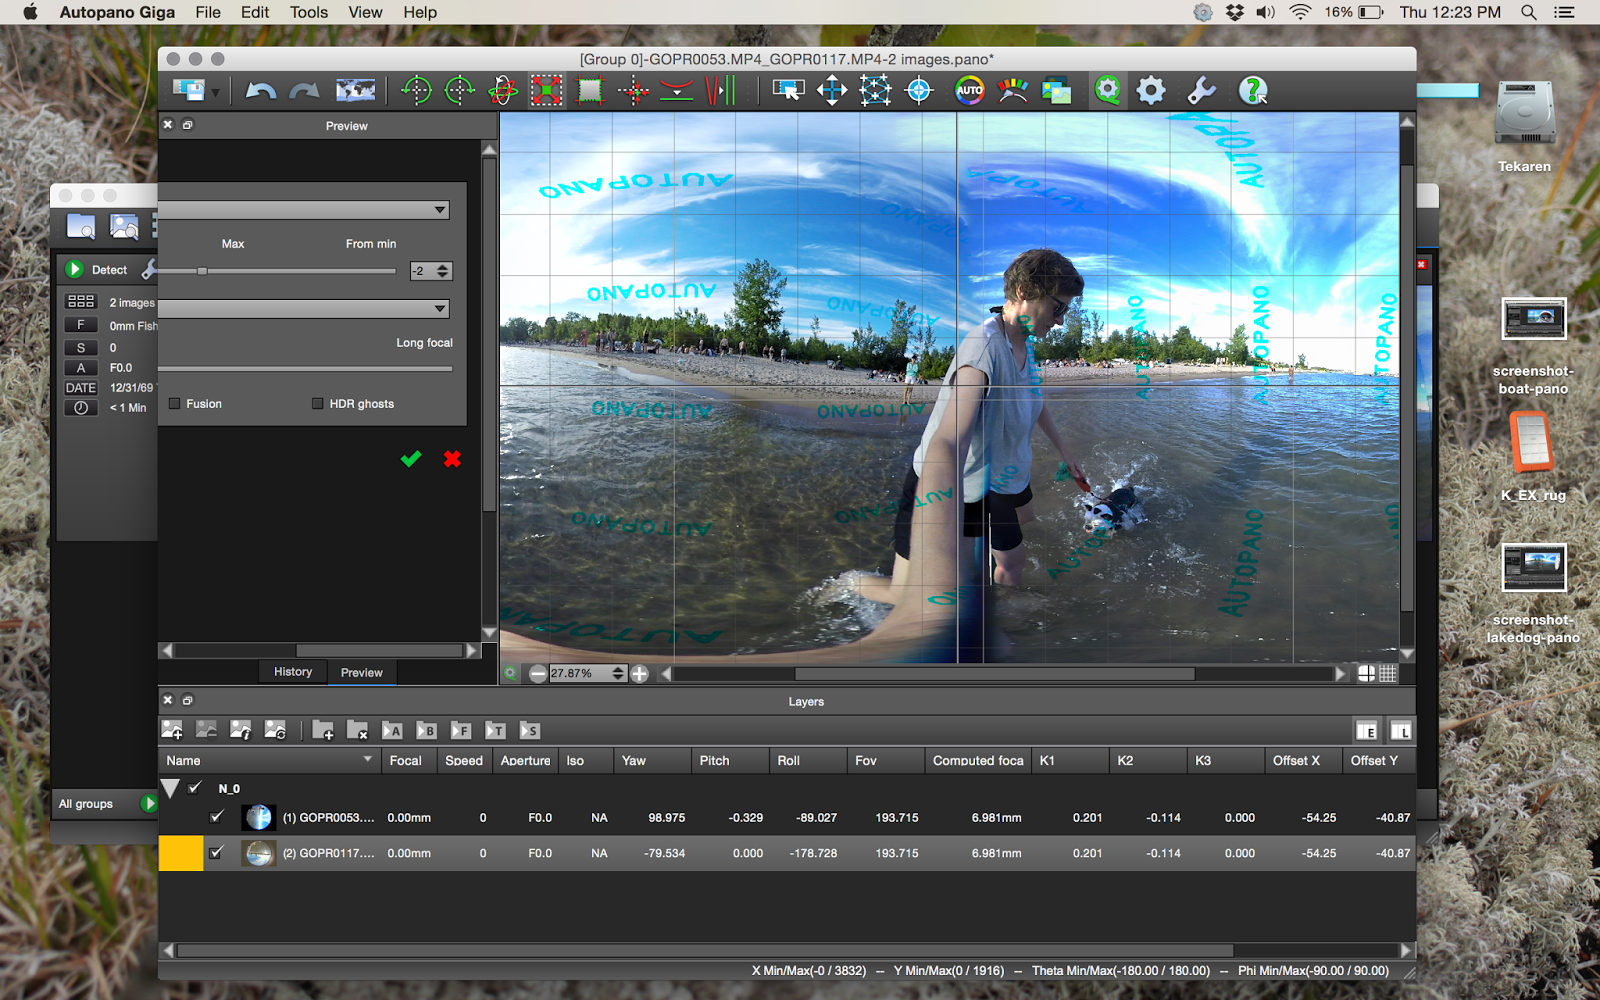Open the top dropdown in Preview panel

pos(304,210)
